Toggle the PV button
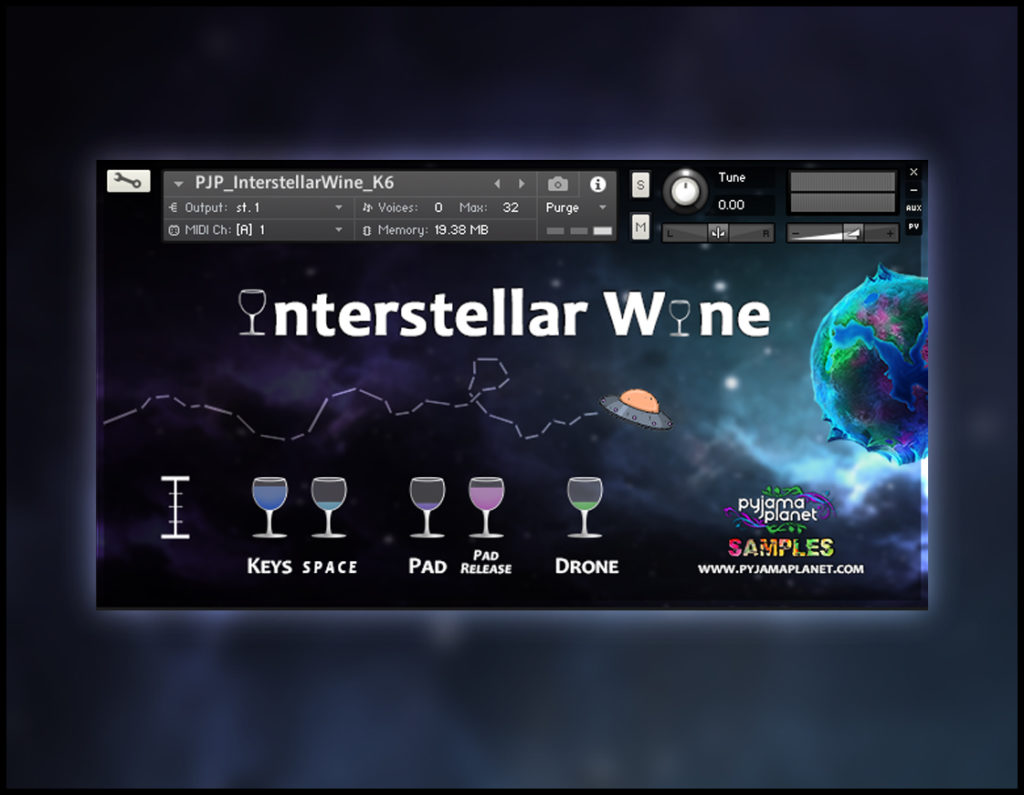 [x=914, y=227]
